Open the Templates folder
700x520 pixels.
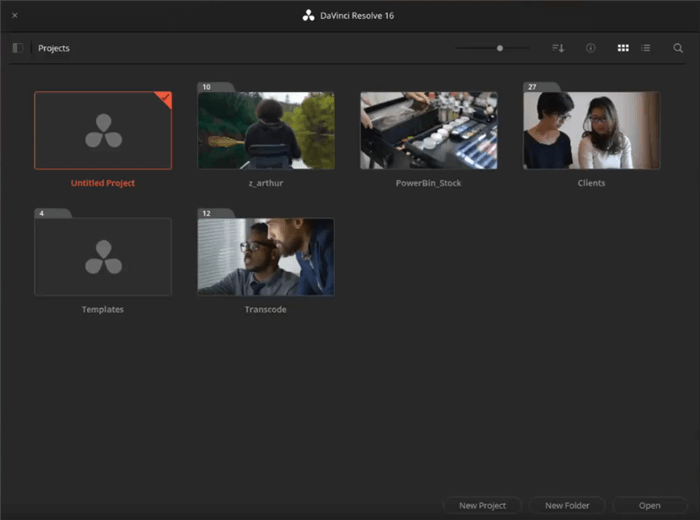(103, 257)
